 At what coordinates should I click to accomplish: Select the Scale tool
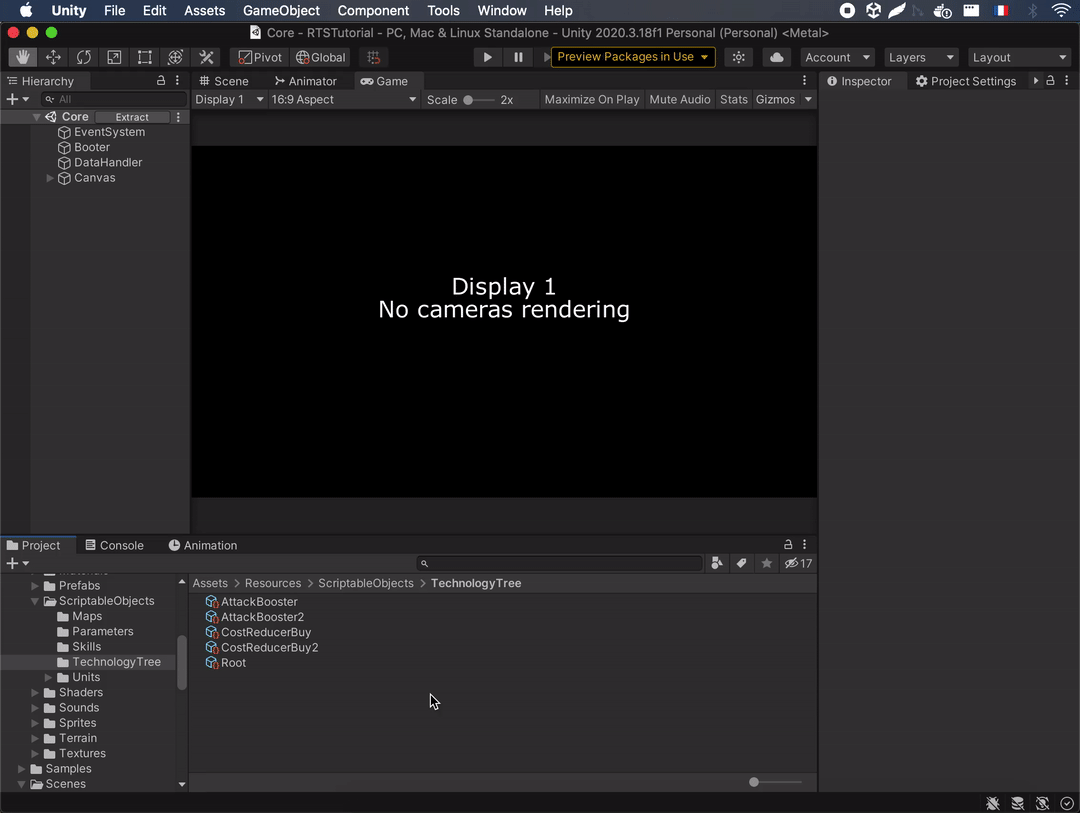(114, 57)
